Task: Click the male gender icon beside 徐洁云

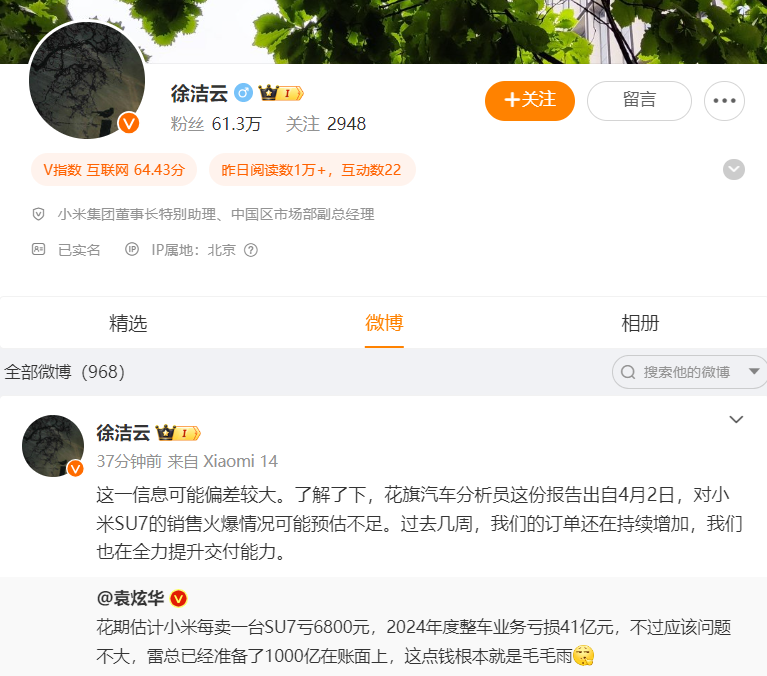Action: point(243,92)
